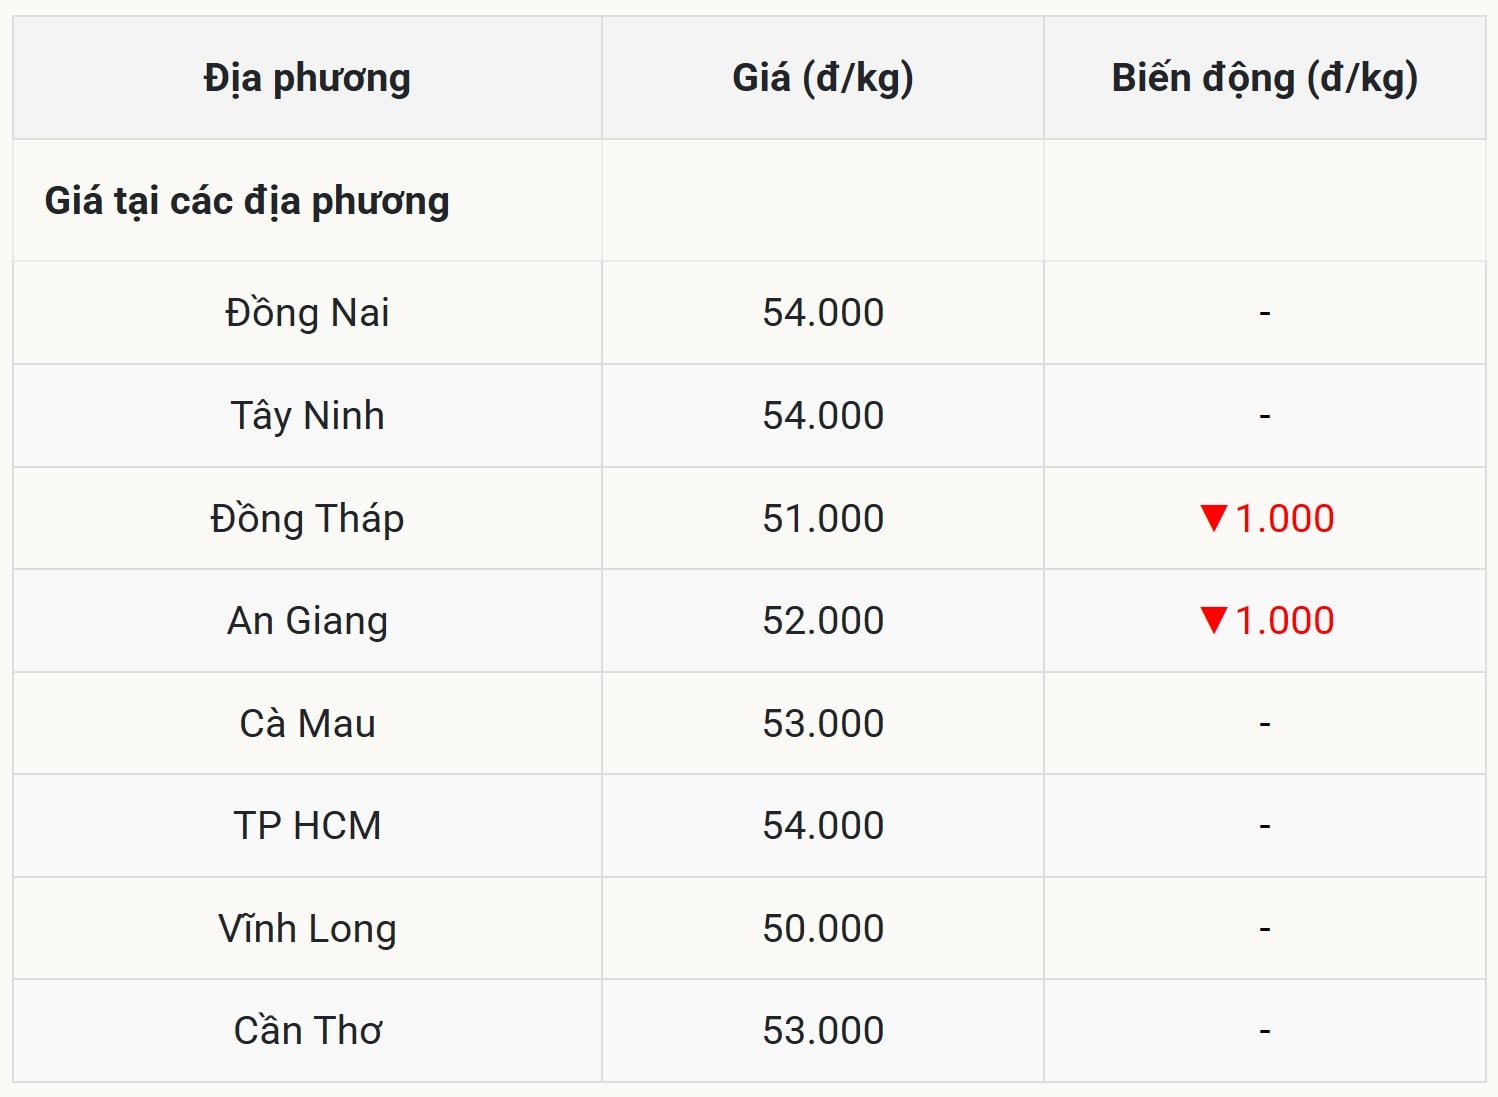Click the dash change value for TP HCM
Viewport: 1498px width, 1097px height.
[x=1264, y=826]
